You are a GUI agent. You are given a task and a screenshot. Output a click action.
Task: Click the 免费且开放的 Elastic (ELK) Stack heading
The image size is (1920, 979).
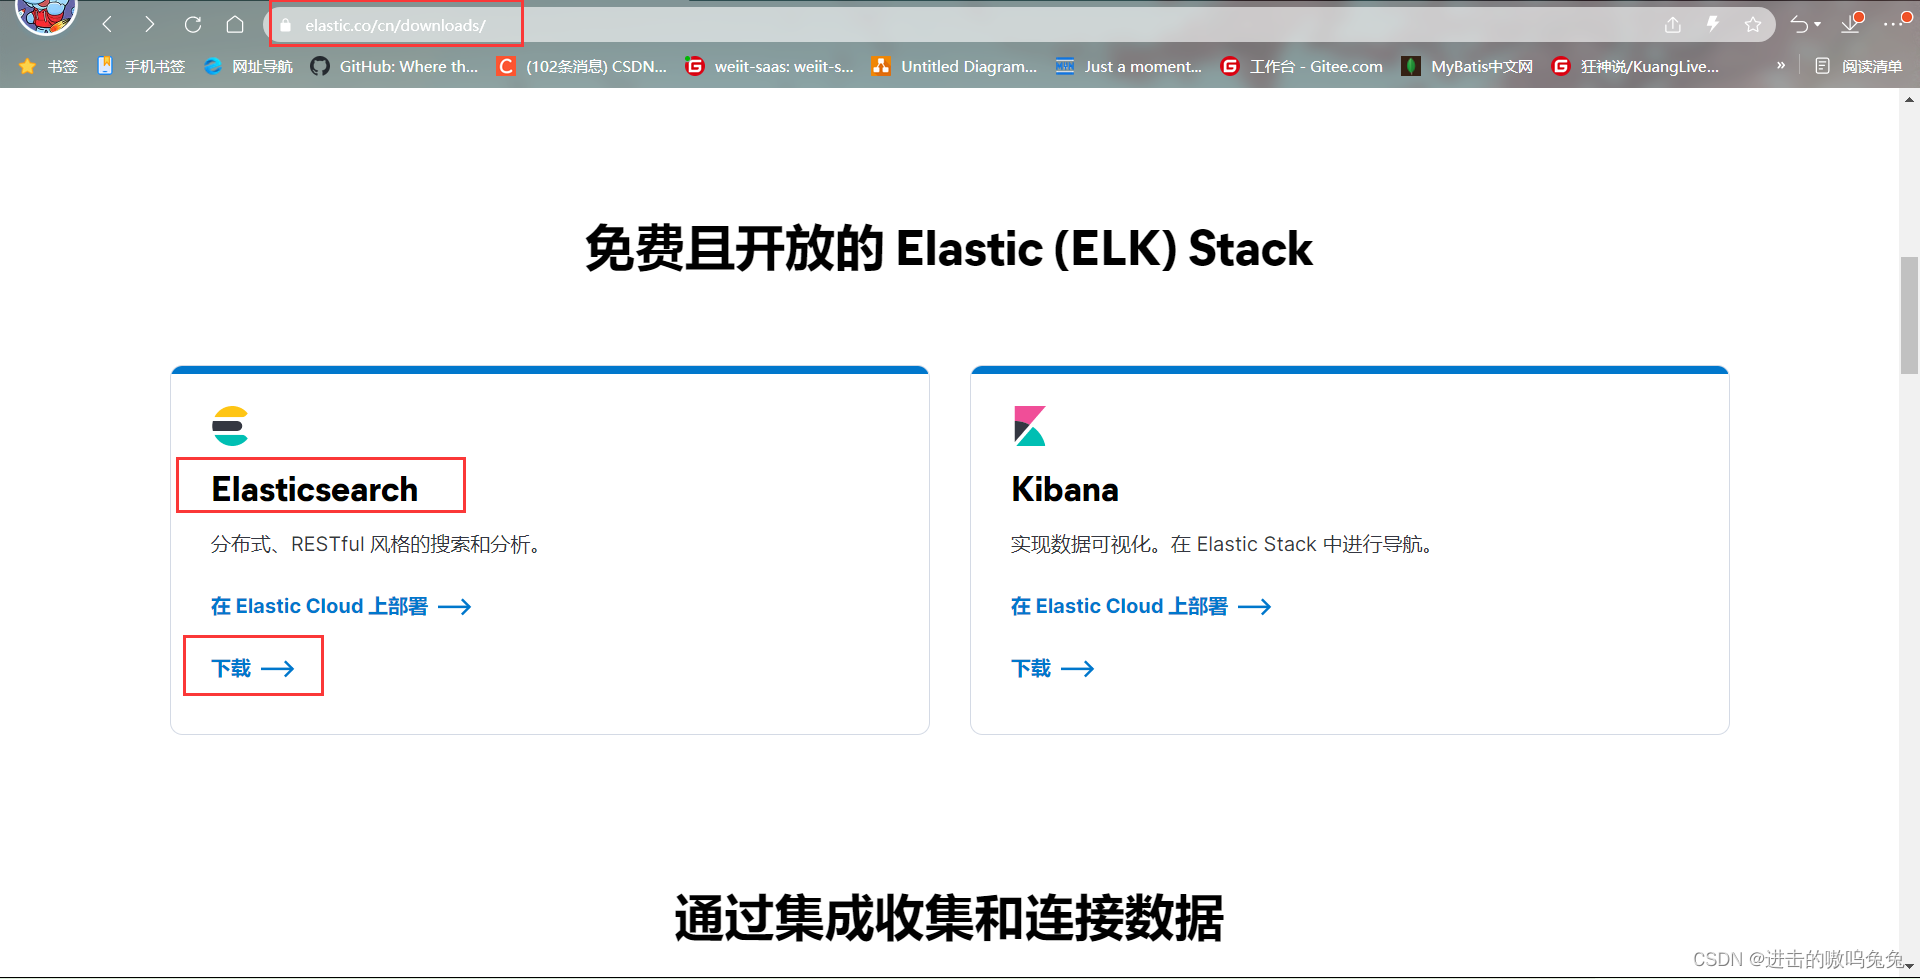pos(948,248)
